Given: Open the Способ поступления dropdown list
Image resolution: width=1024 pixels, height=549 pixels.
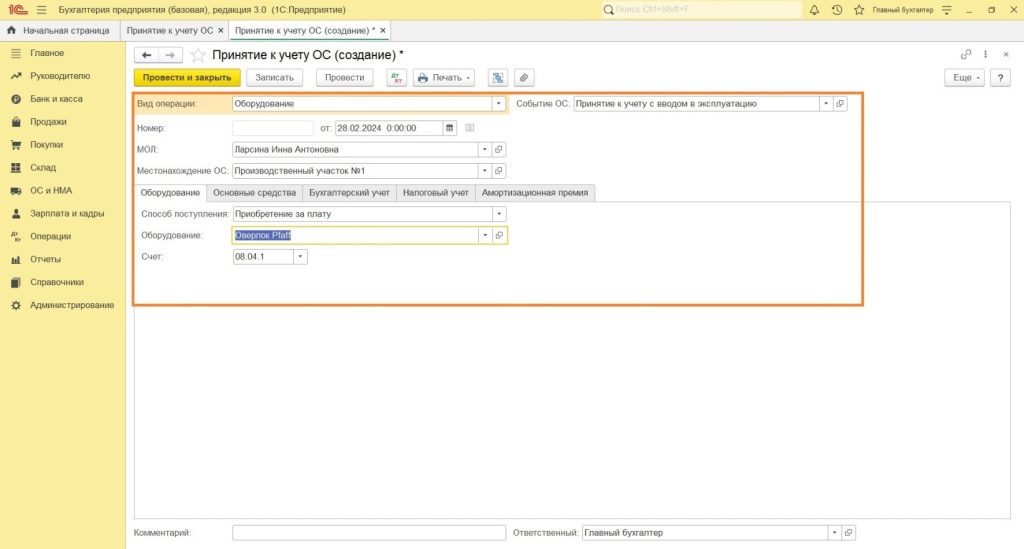Looking at the screenshot, I should click(x=498, y=213).
